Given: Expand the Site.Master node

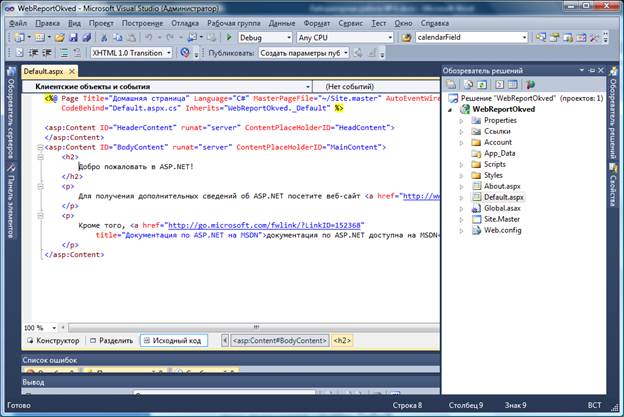Looking at the screenshot, I should [x=461, y=219].
